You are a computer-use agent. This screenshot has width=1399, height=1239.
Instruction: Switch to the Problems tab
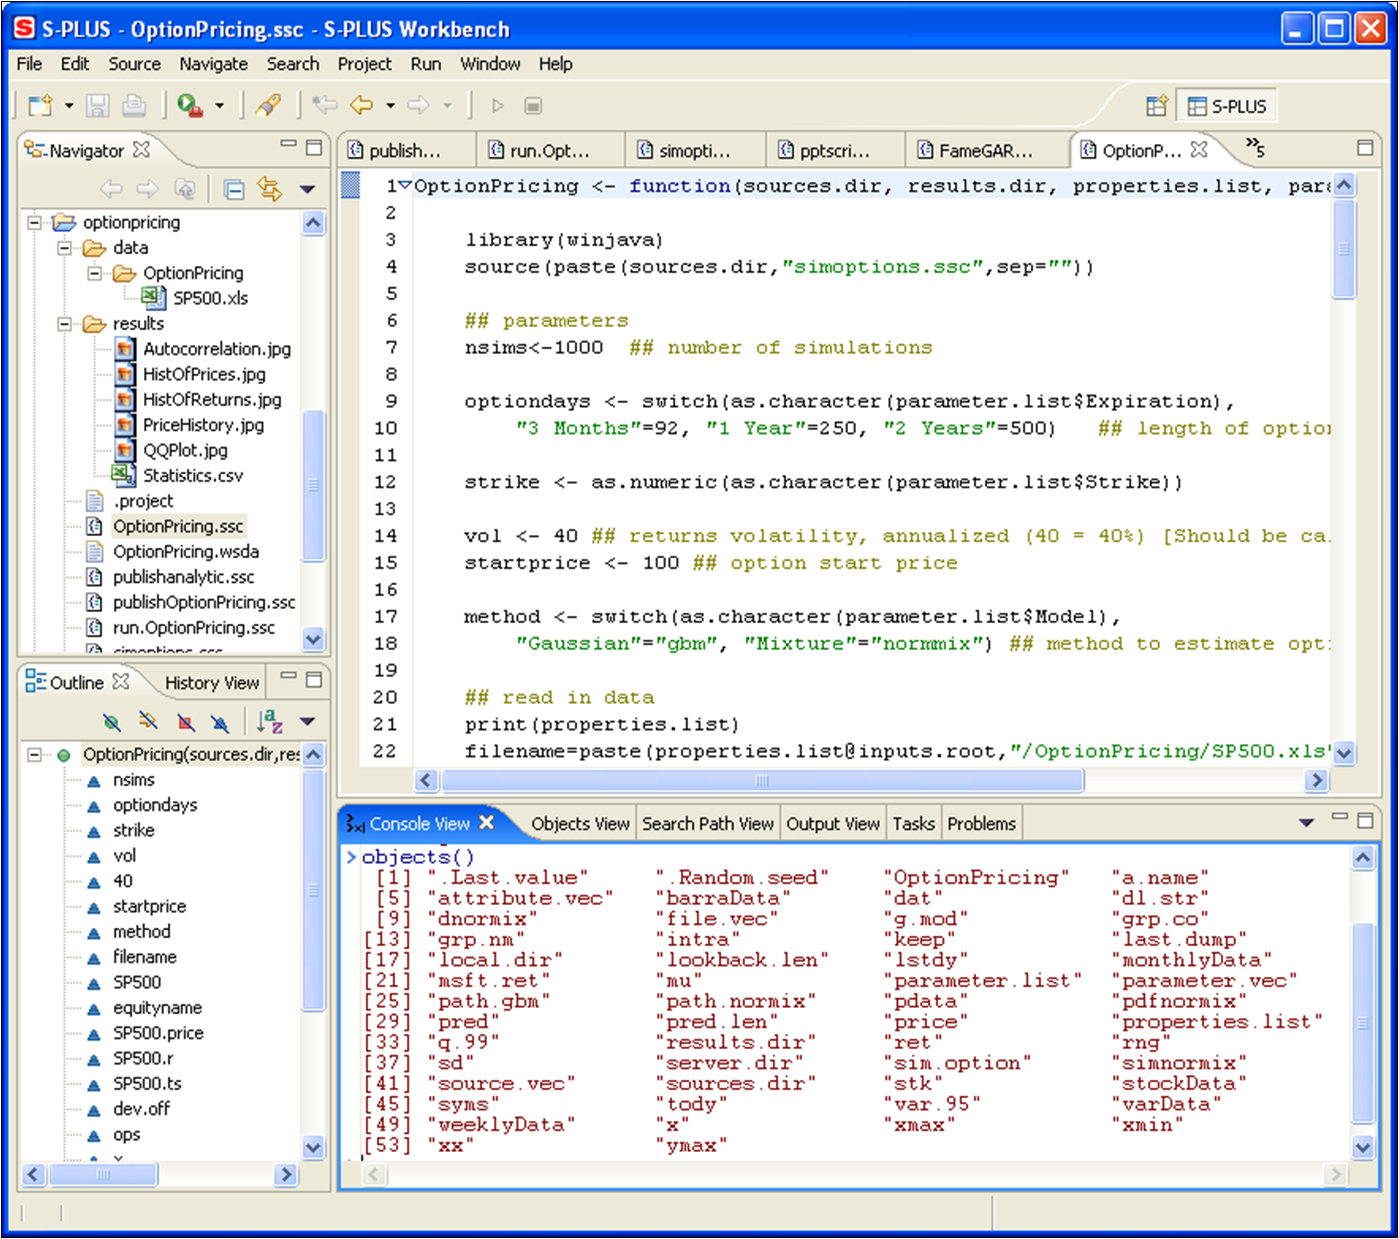pyautogui.click(x=981, y=824)
